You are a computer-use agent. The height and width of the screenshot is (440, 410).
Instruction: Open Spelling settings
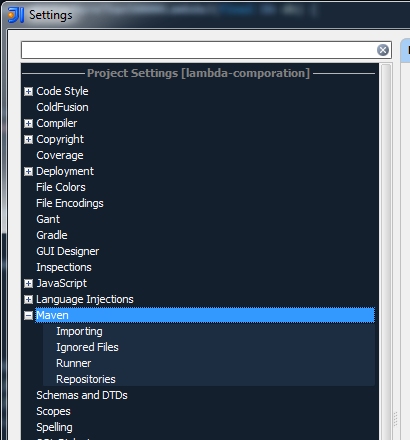click(x=54, y=427)
